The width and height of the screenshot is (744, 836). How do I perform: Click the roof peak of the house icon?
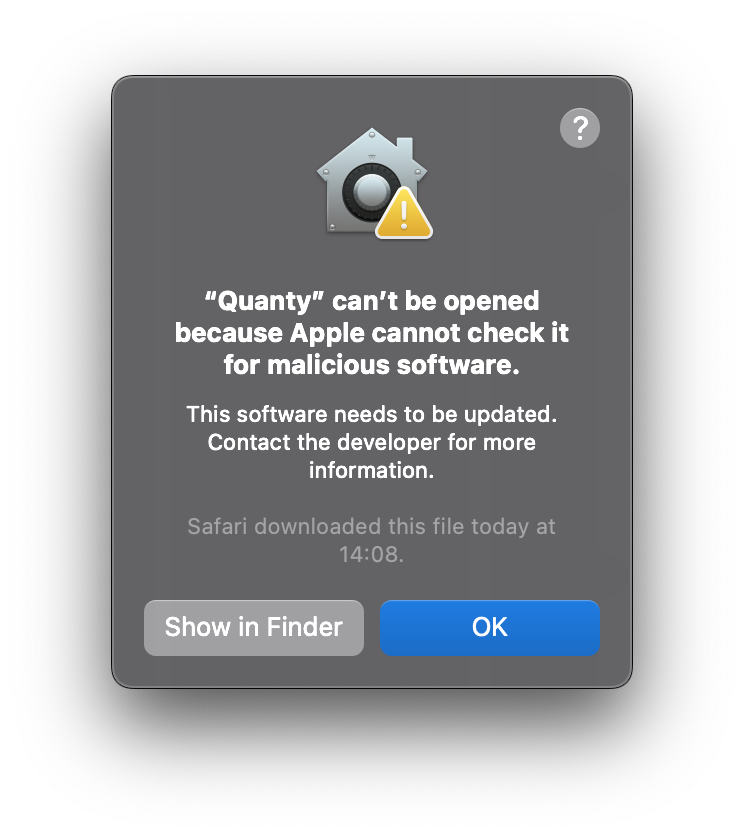tap(372, 134)
